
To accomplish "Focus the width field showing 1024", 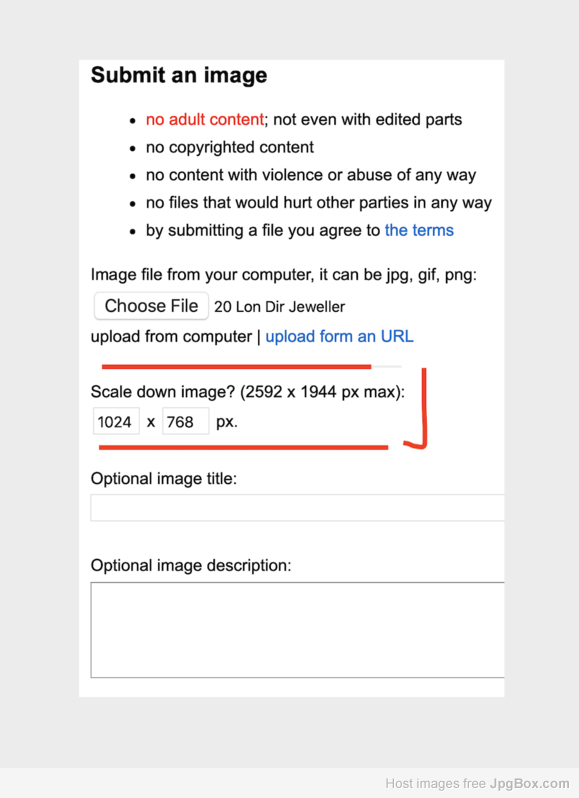I will point(116,421).
